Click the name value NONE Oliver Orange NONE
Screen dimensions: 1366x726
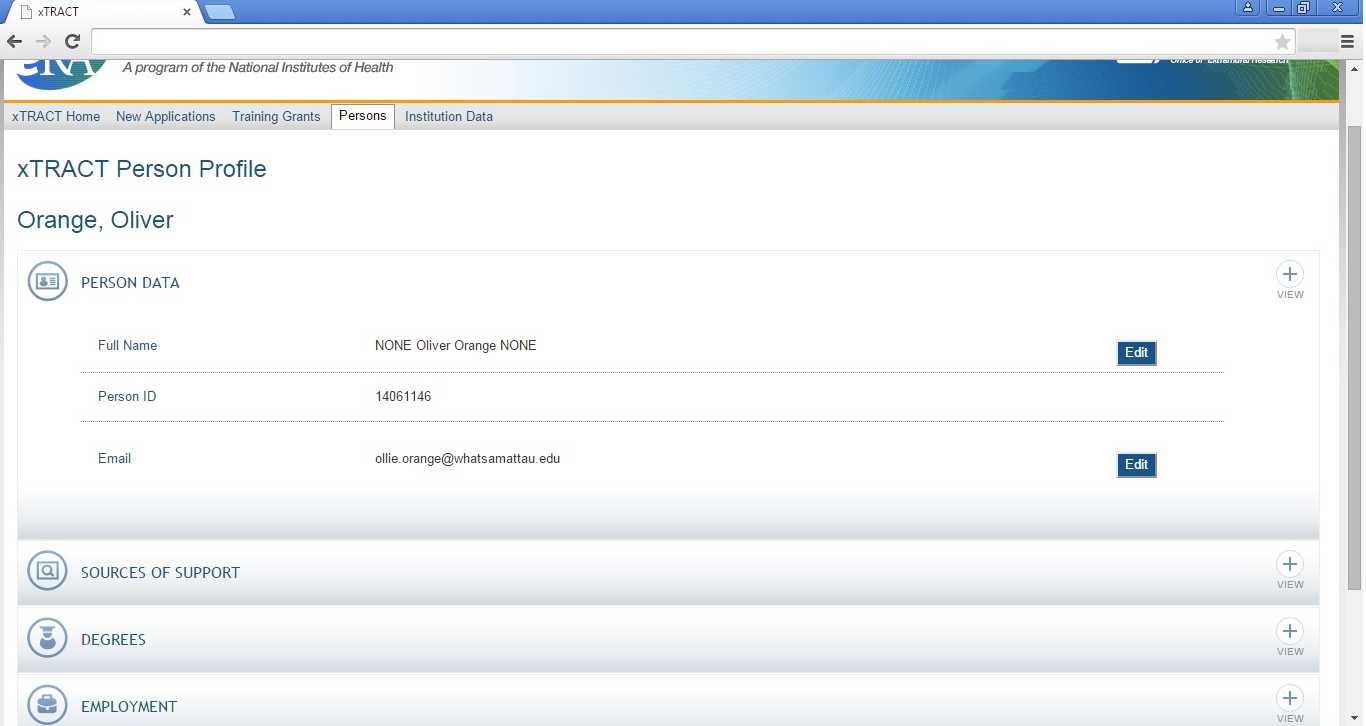[x=455, y=346]
